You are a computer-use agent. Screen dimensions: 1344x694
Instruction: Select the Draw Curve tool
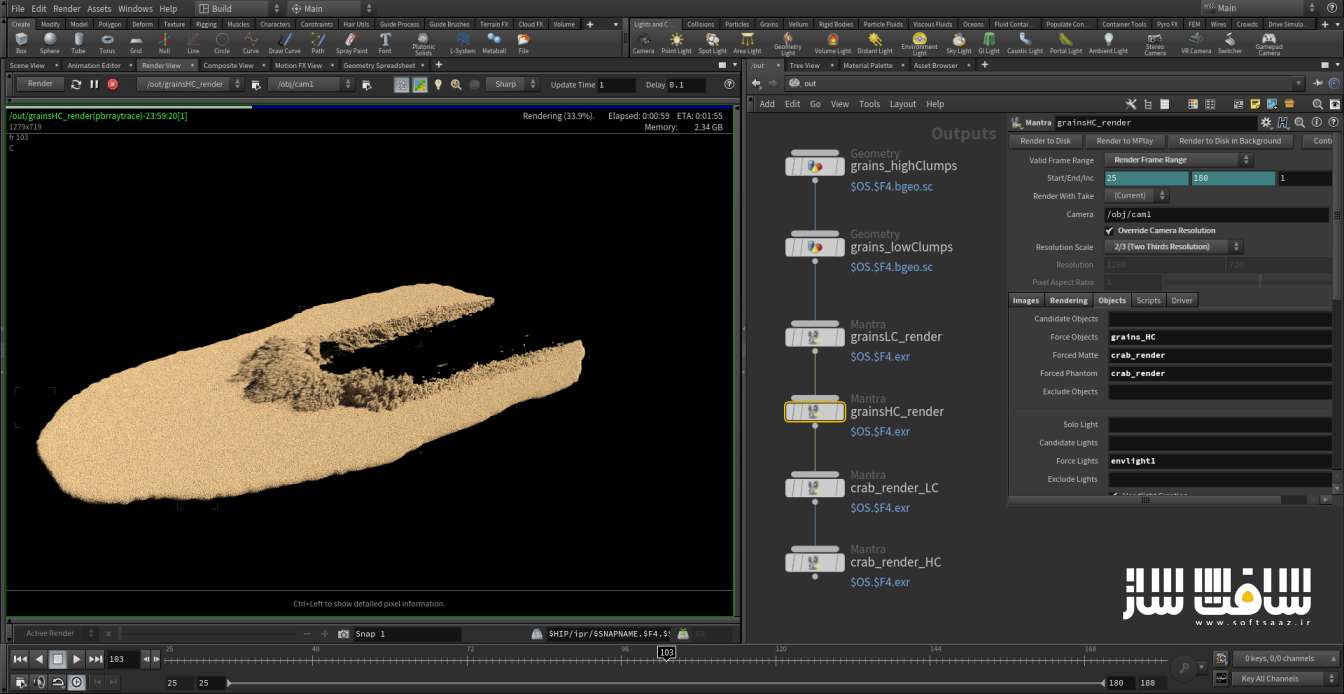click(x=284, y=43)
